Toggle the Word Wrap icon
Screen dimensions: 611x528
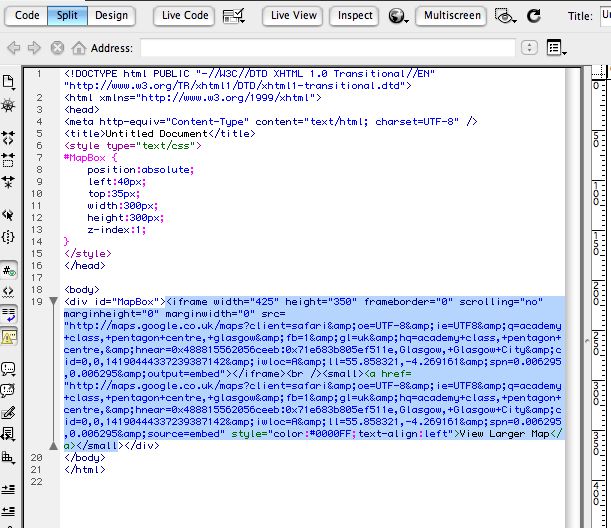point(9,313)
